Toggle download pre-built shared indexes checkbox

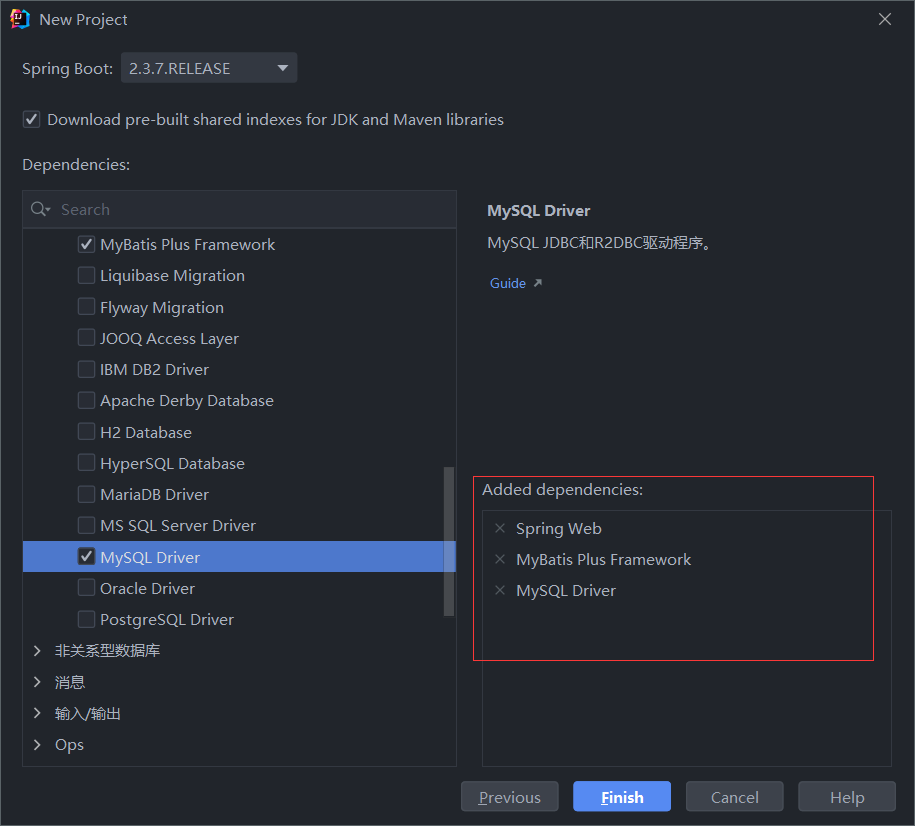click(x=32, y=120)
